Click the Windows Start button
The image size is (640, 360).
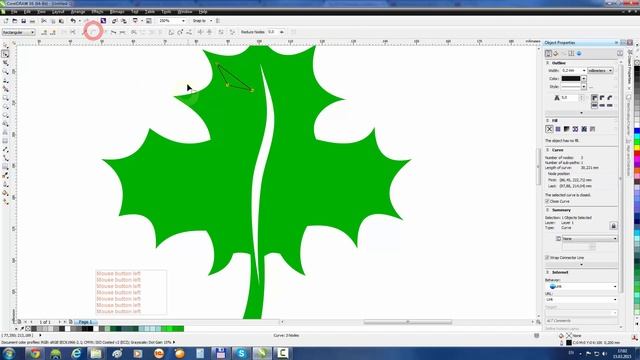[x=9, y=353]
